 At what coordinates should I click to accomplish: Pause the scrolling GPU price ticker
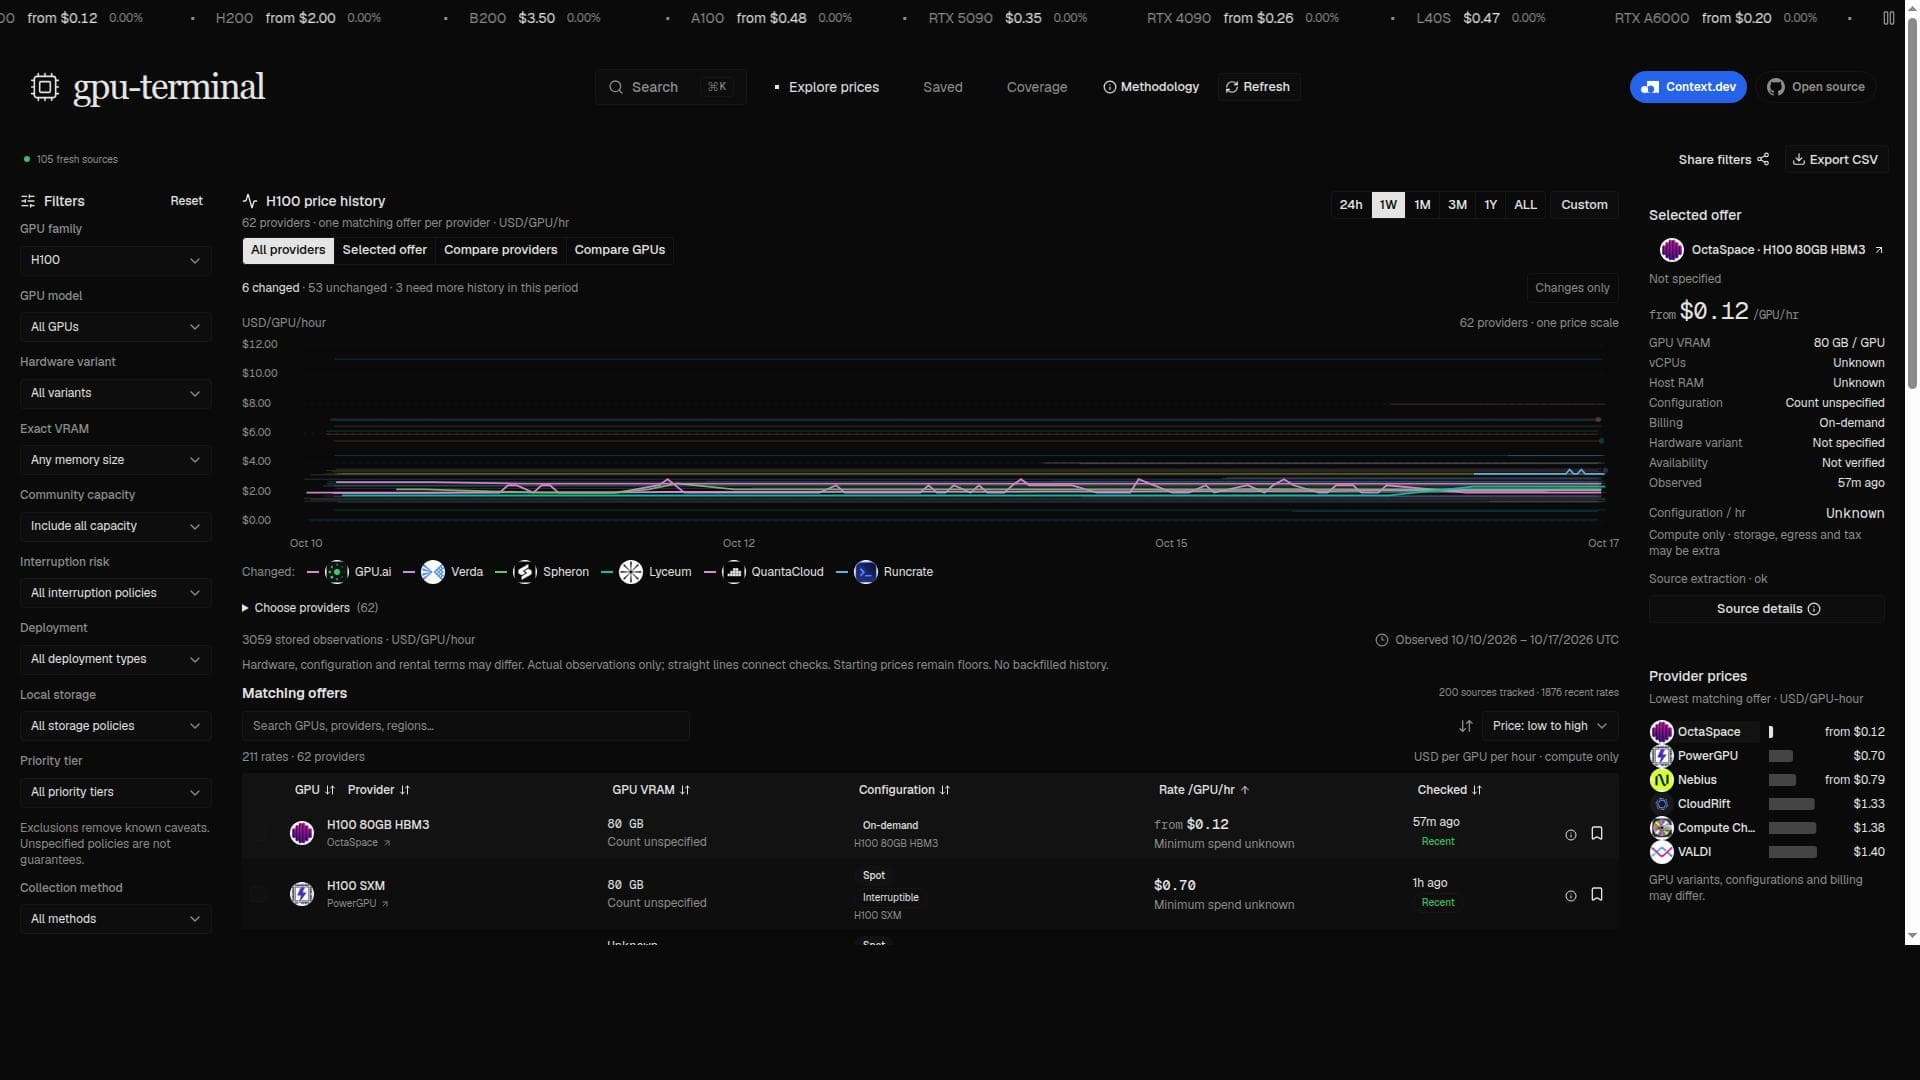tap(1888, 18)
